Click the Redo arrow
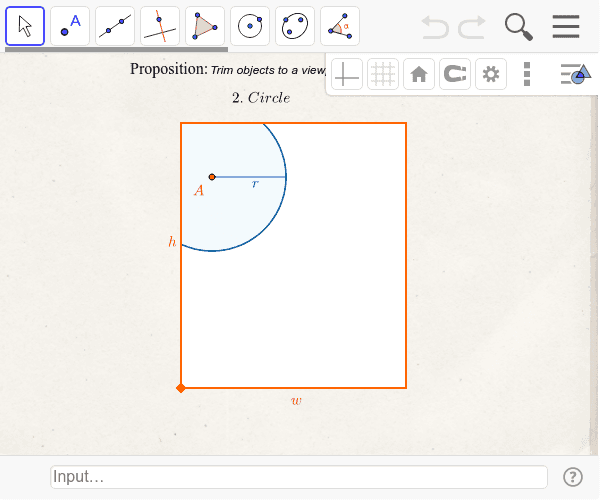 472,27
